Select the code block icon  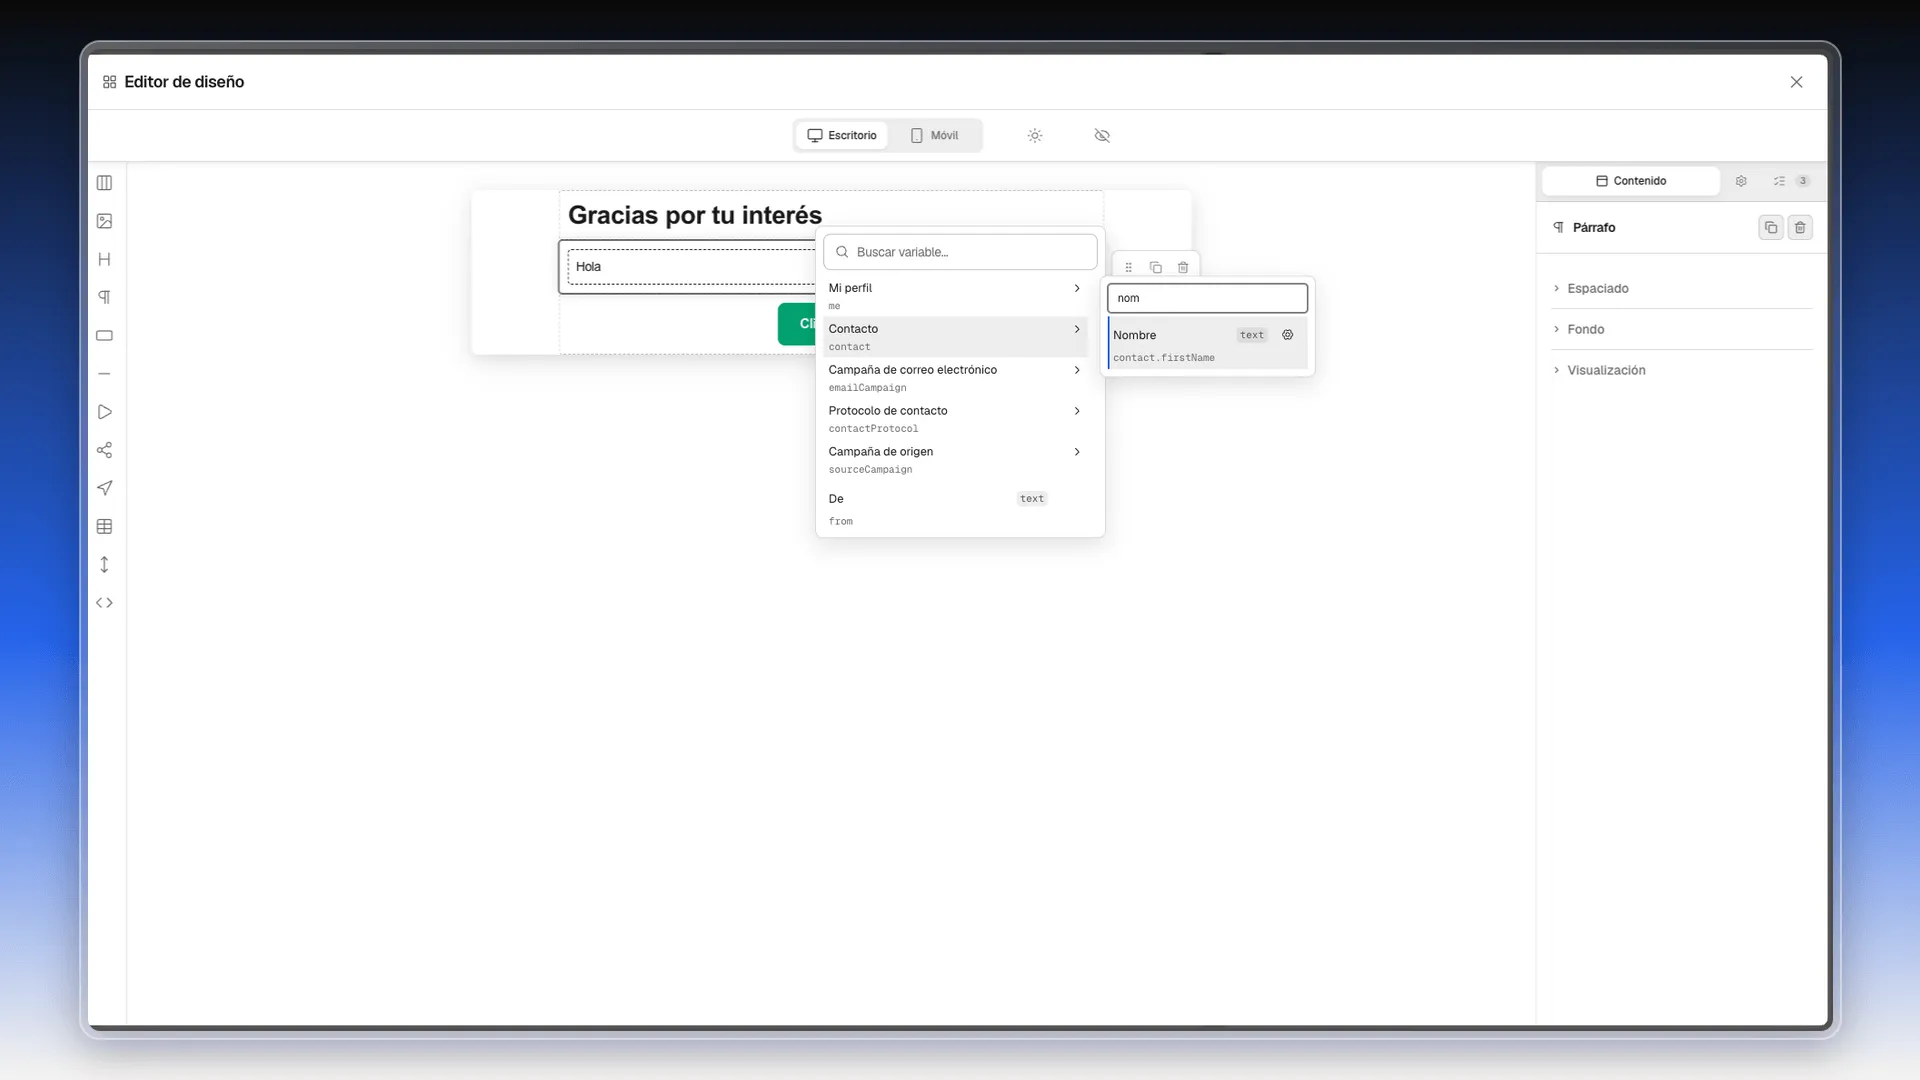104,603
